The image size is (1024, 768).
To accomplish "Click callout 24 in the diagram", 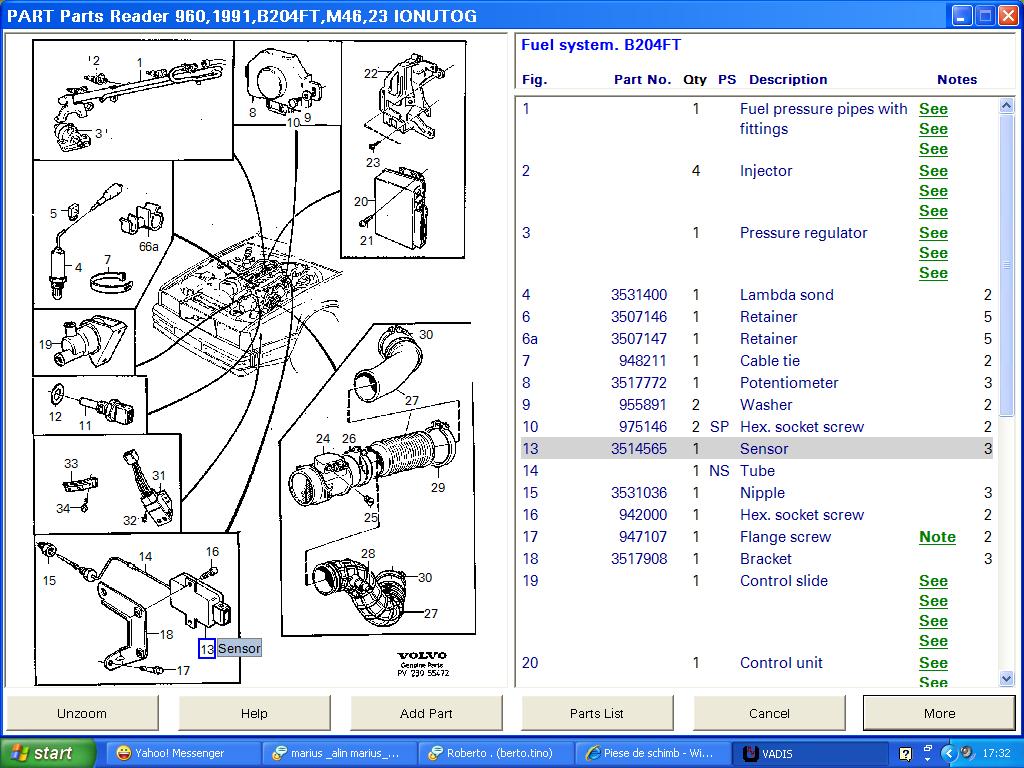I will [x=323, y=439].
